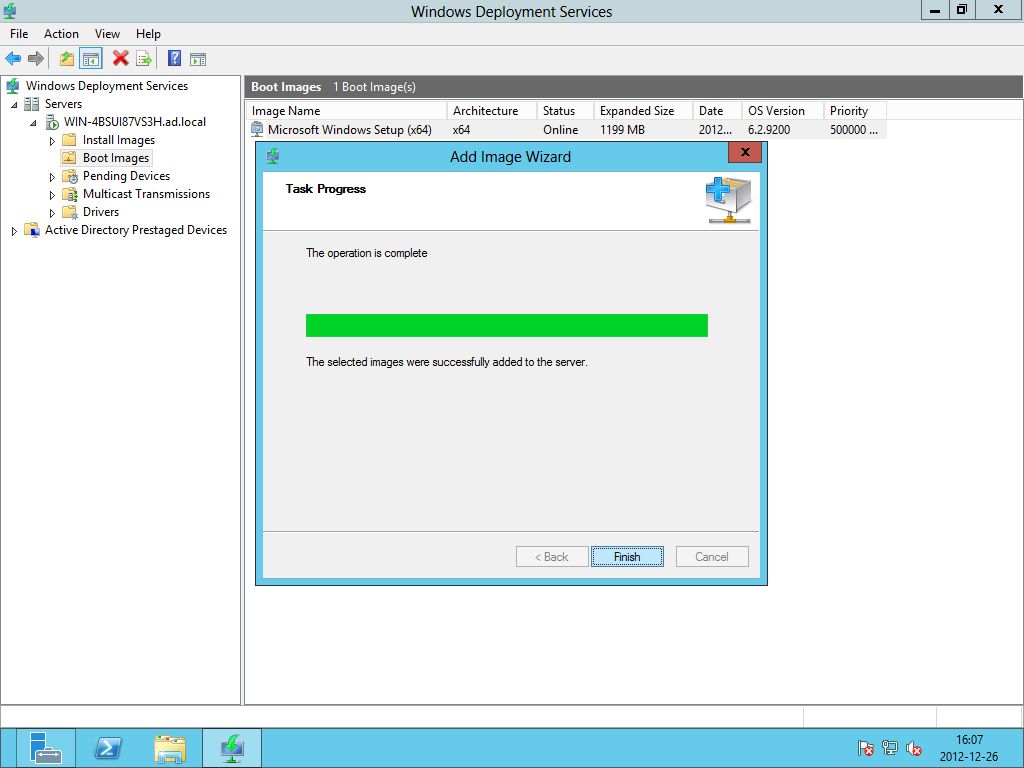1024x768 pixels.
Task: Expand Active Directory Prestaged Devices node
Action: 14,231
